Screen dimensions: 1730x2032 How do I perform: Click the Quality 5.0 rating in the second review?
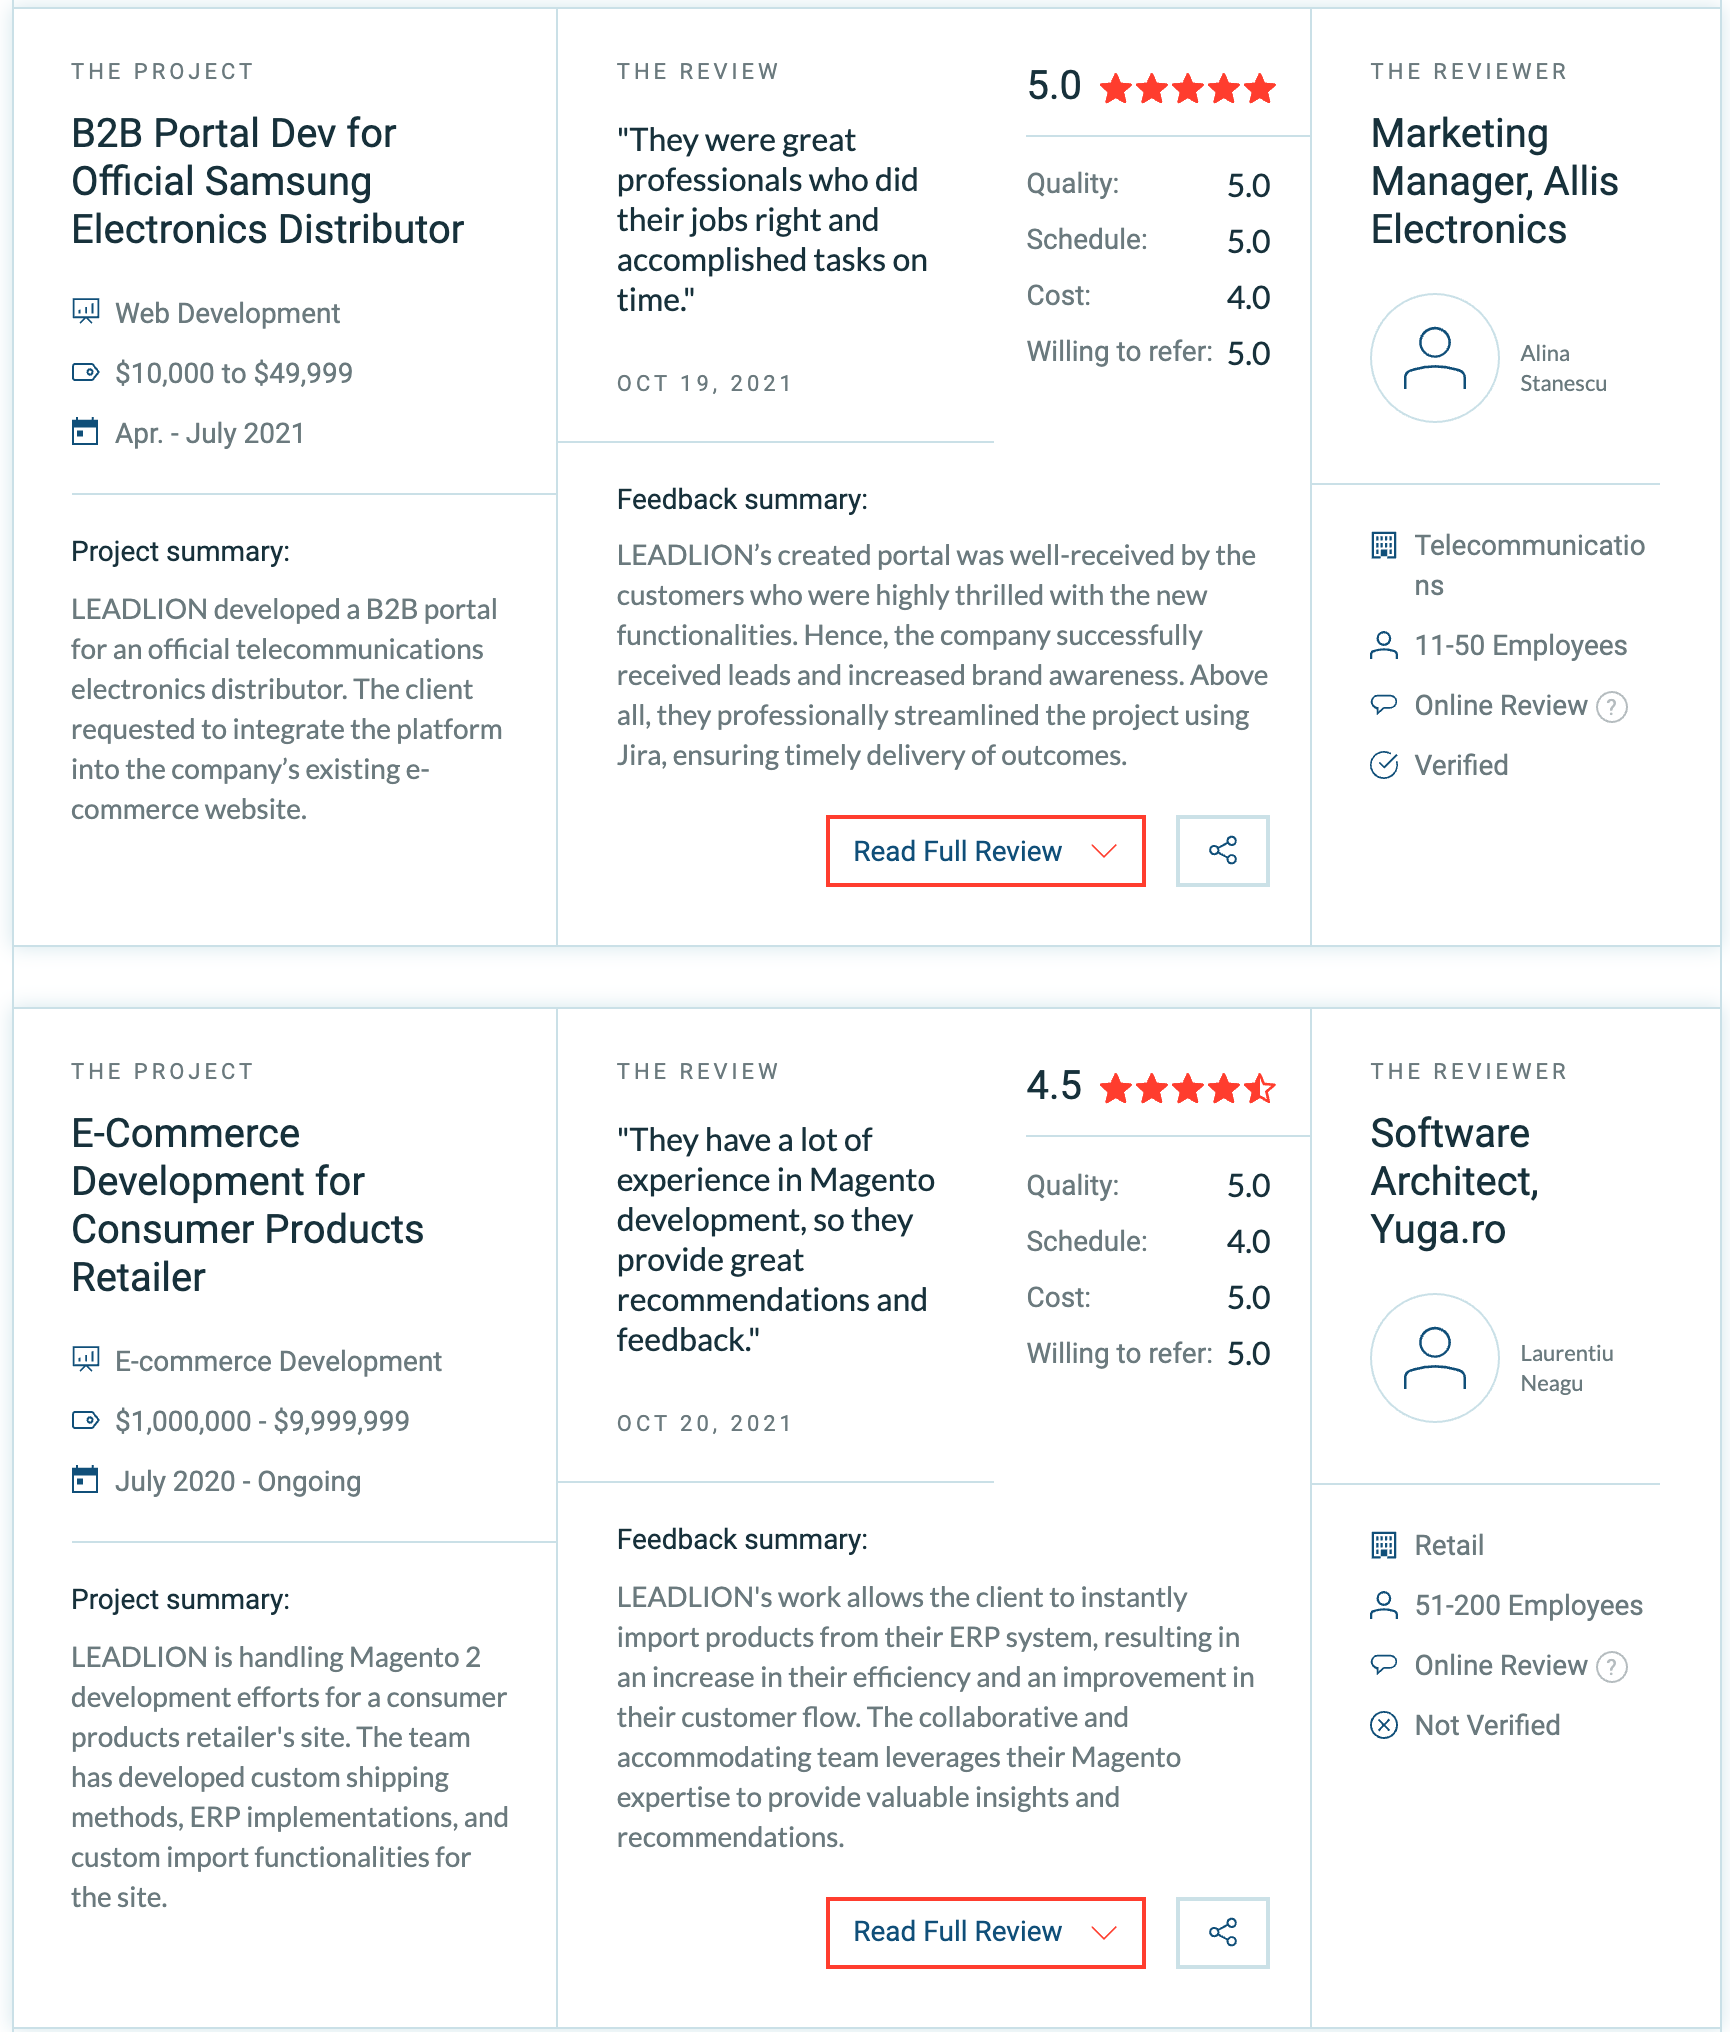(1248, 1185)
